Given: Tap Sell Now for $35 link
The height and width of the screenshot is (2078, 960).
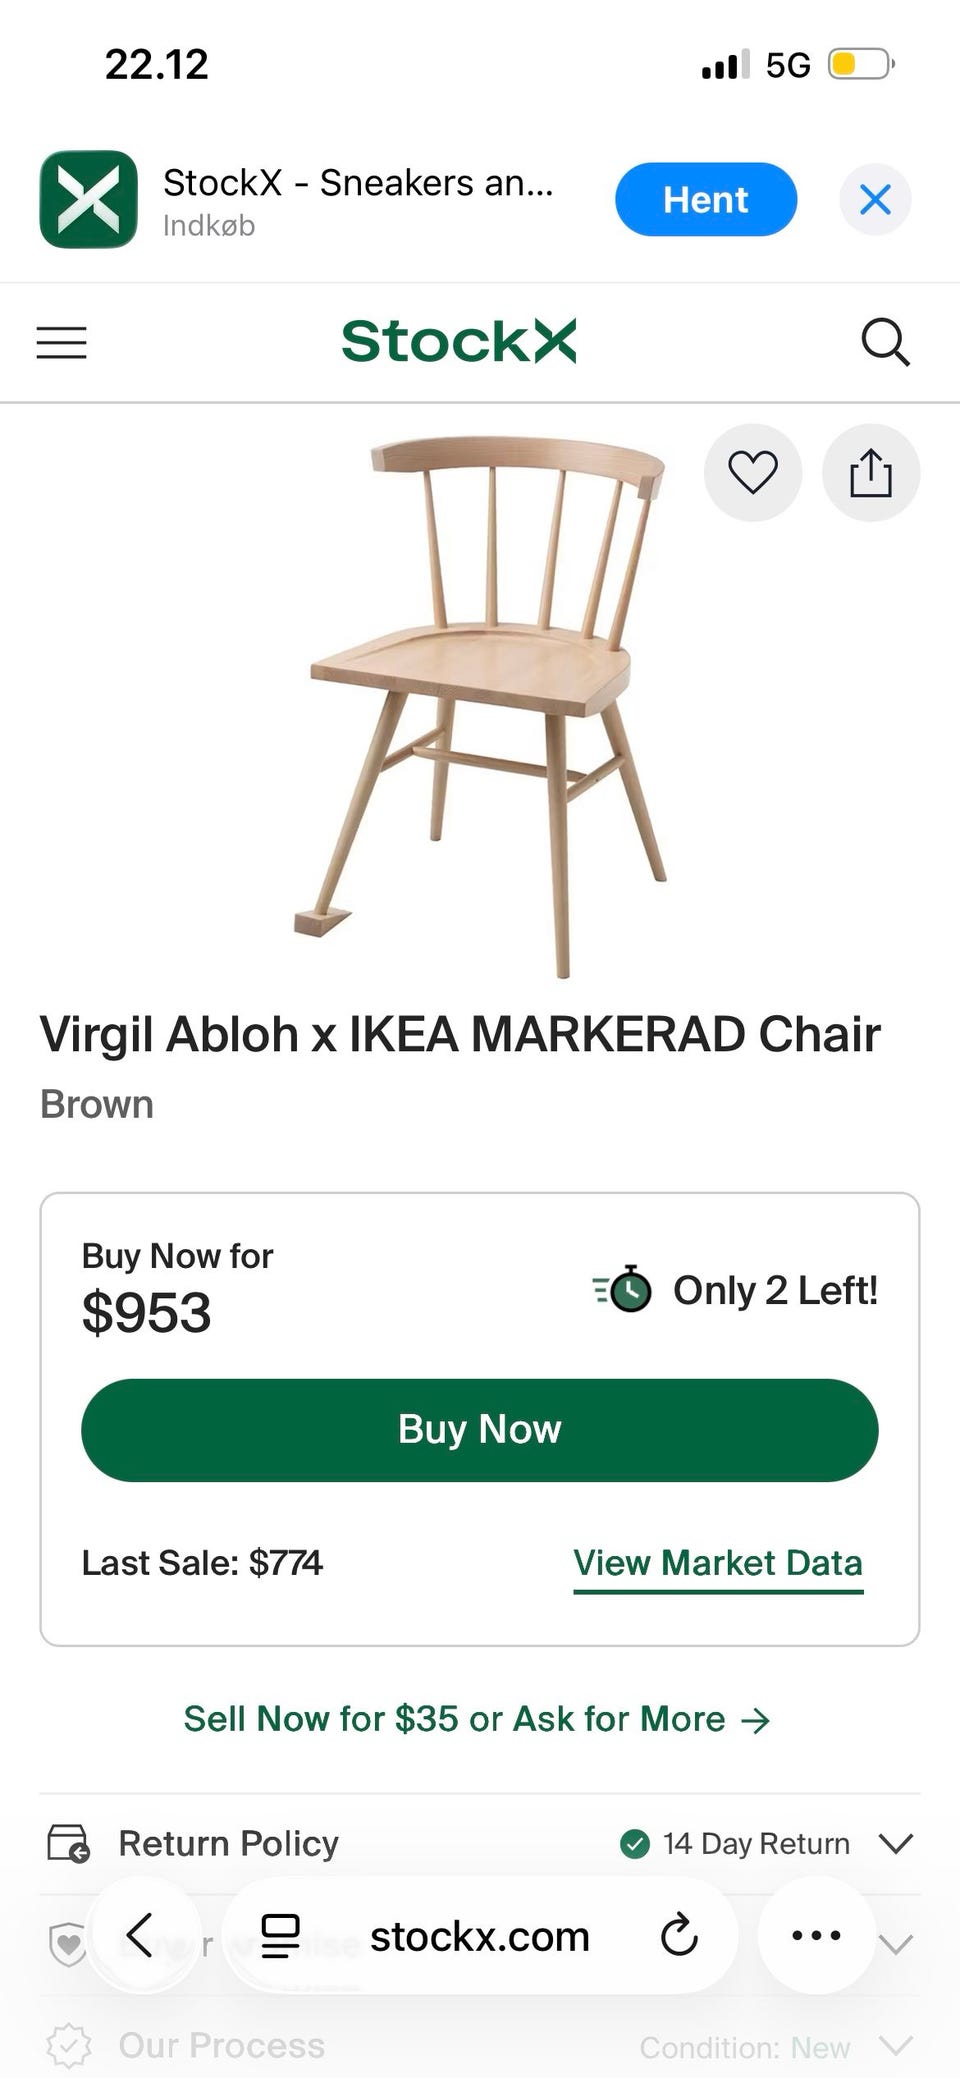Looking at the screenshot, I should [477, 1719].
